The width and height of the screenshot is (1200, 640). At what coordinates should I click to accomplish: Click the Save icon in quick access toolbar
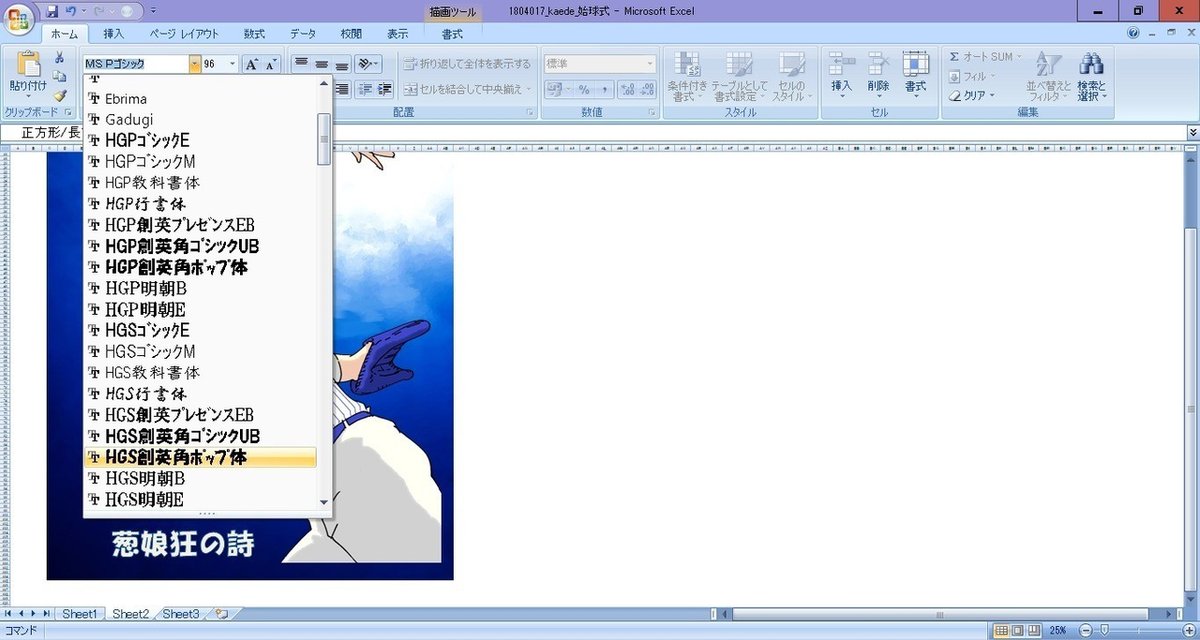[53, 11]
